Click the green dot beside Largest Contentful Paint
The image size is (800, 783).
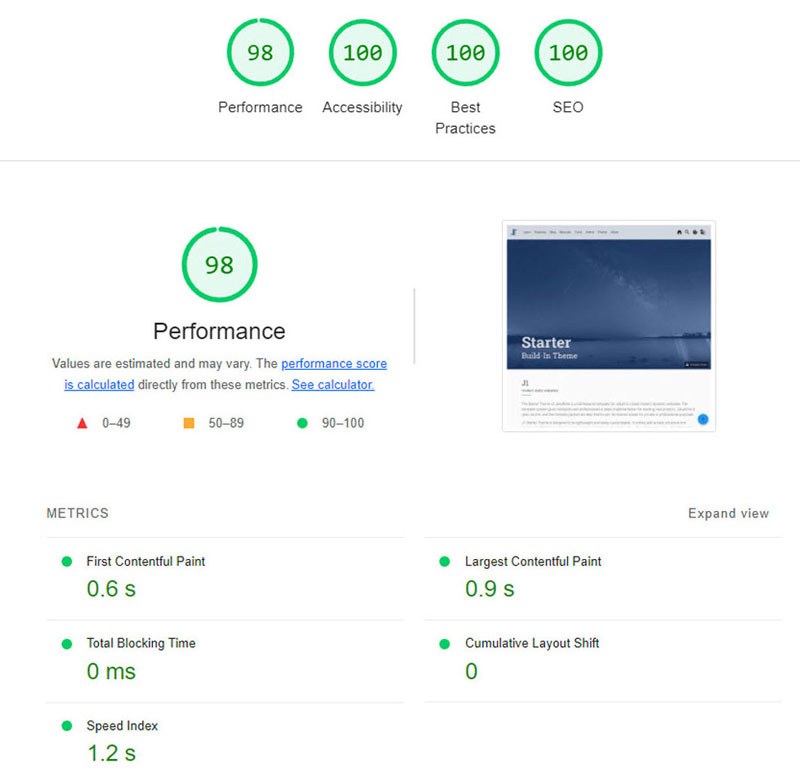click(x=445, y=562)
